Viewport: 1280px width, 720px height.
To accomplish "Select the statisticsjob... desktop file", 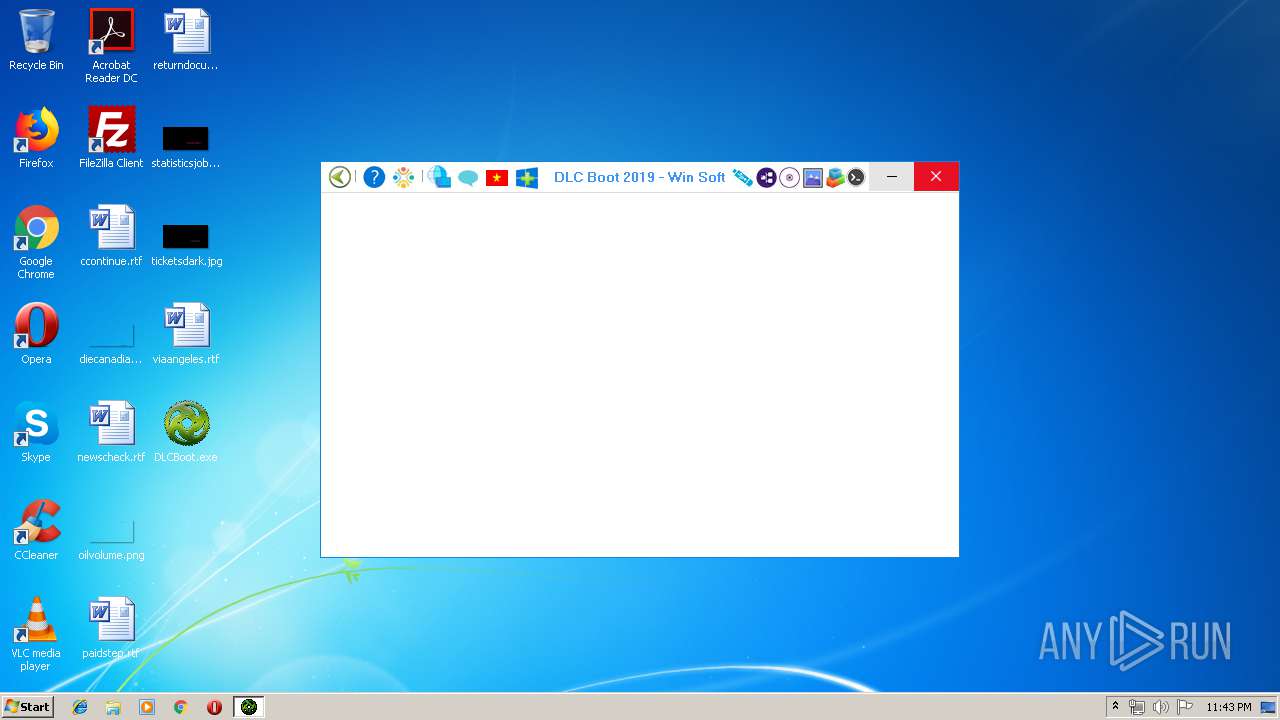I will 186,148.
